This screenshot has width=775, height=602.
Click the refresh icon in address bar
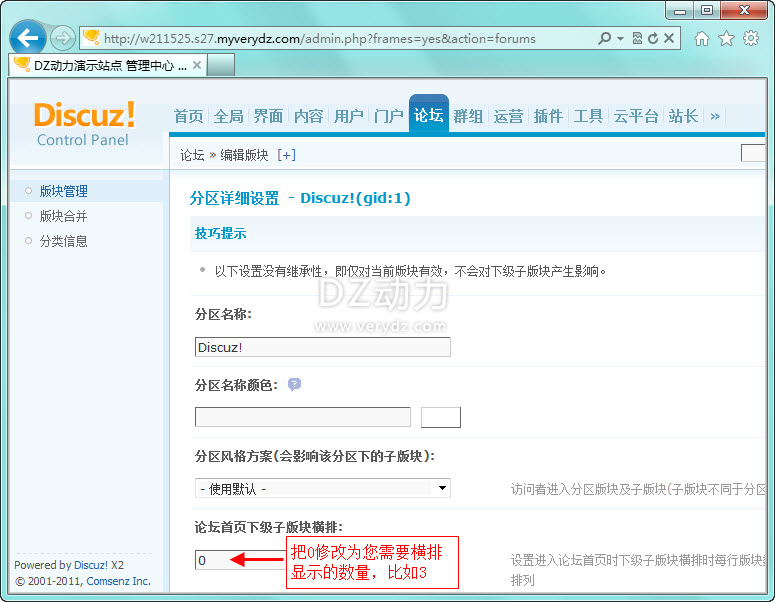click(x=653, y=38)
